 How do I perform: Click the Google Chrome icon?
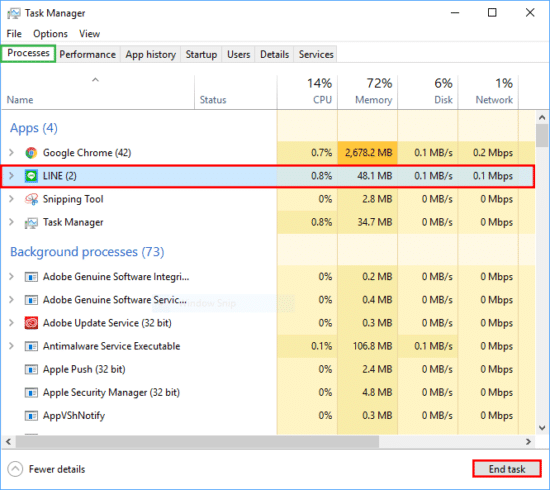31,153
